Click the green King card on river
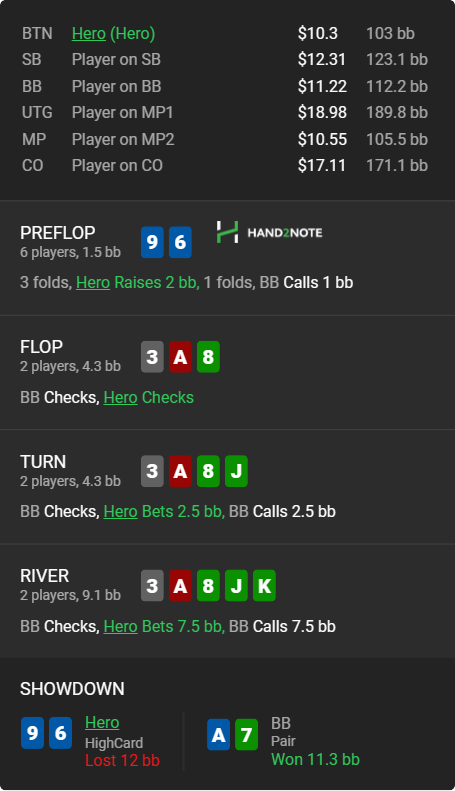This screenshot has width=455, height=791. (x=264, y=586)
